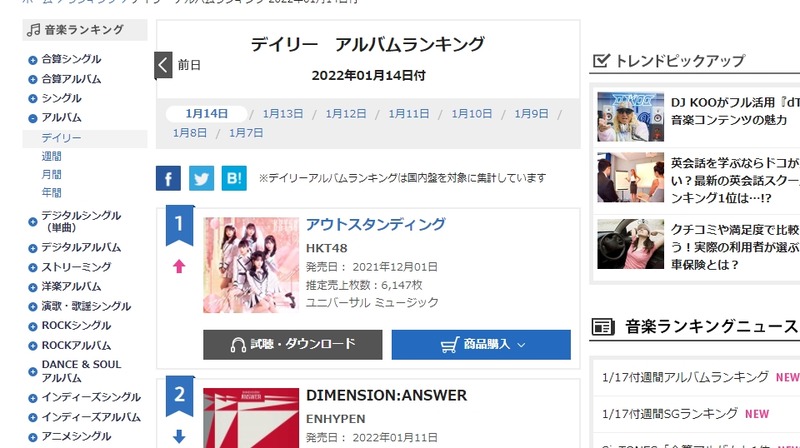Read DJ KOOがフル活用 article
Image resolution: width=800 pixels, height=448 pixels.
click(735, 111)
